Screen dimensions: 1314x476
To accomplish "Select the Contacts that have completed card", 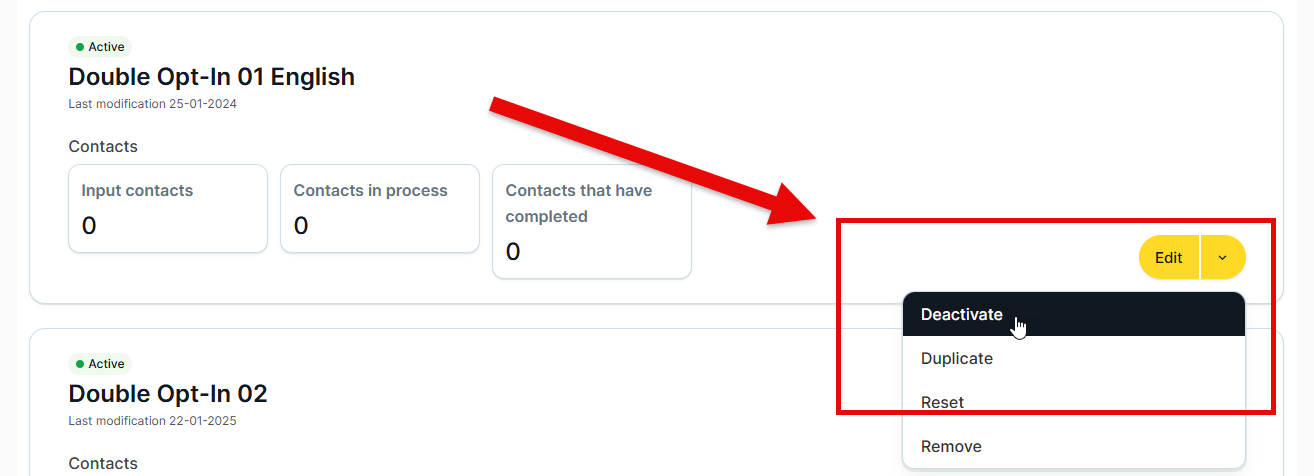I will tap(592, 221).
